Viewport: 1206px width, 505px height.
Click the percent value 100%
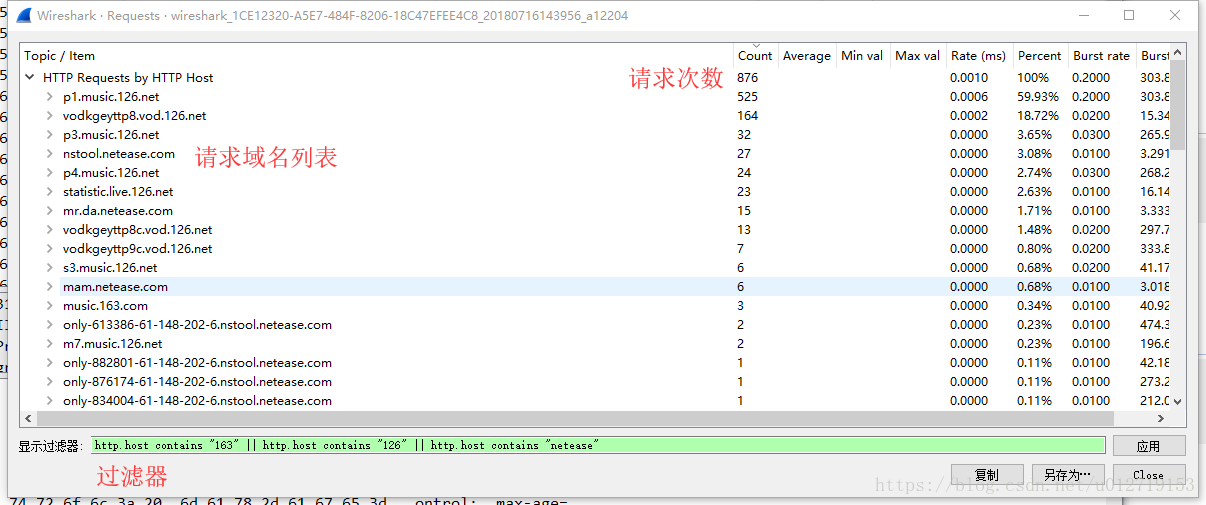pyautogui.click(x=1033, y=78)
